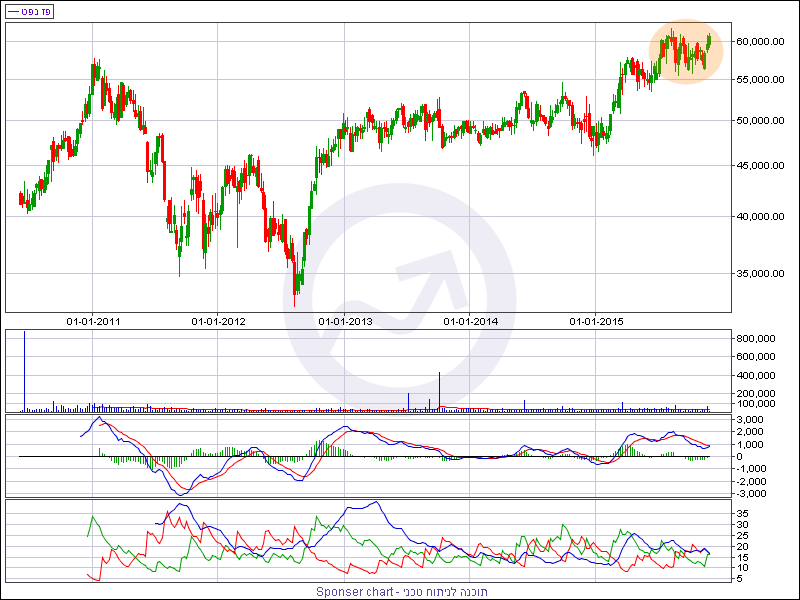
Task: Click the 01-01-2011 date label
Action: pos(93,321)
